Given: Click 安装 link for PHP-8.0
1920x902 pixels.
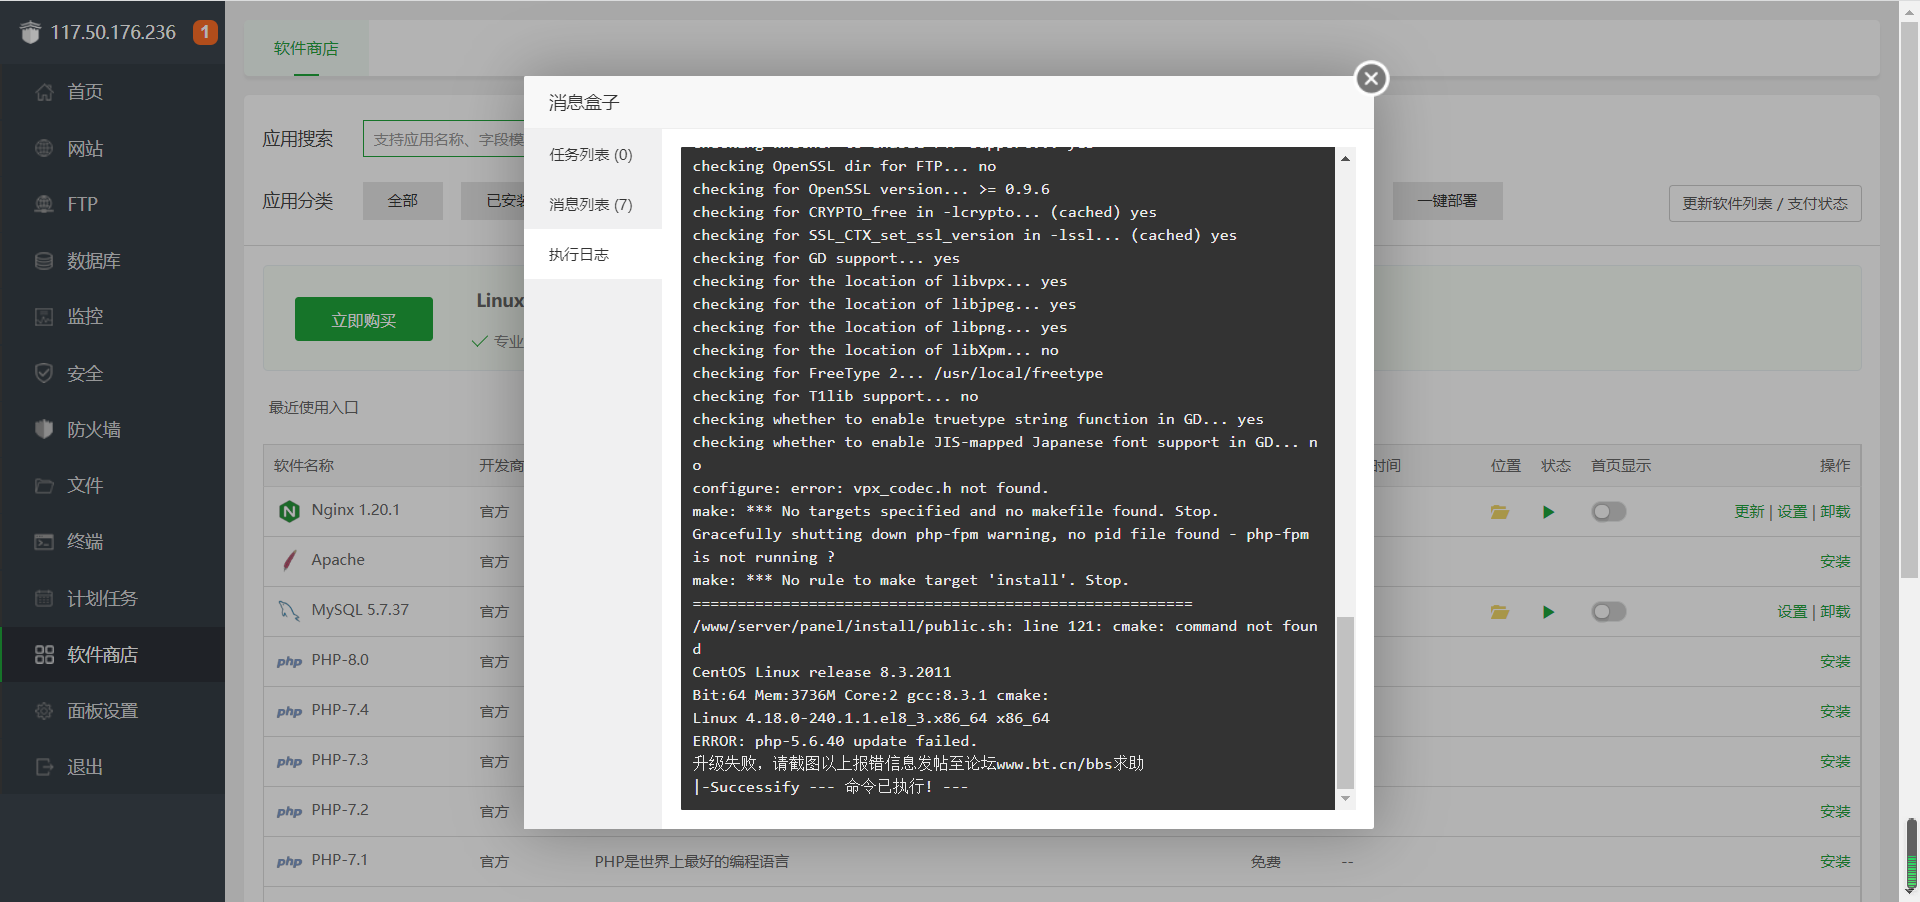Looking at the screenshot, I should pyautogui.click(x=1834, y=662).
